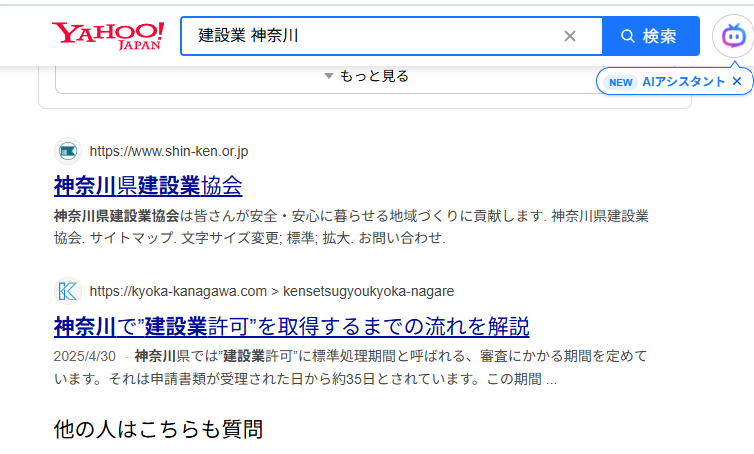The width and height of the screenshot is (754, 454).
Task: Click the 他の人はこちらも質問 heading
Action: tap(158, 429)
